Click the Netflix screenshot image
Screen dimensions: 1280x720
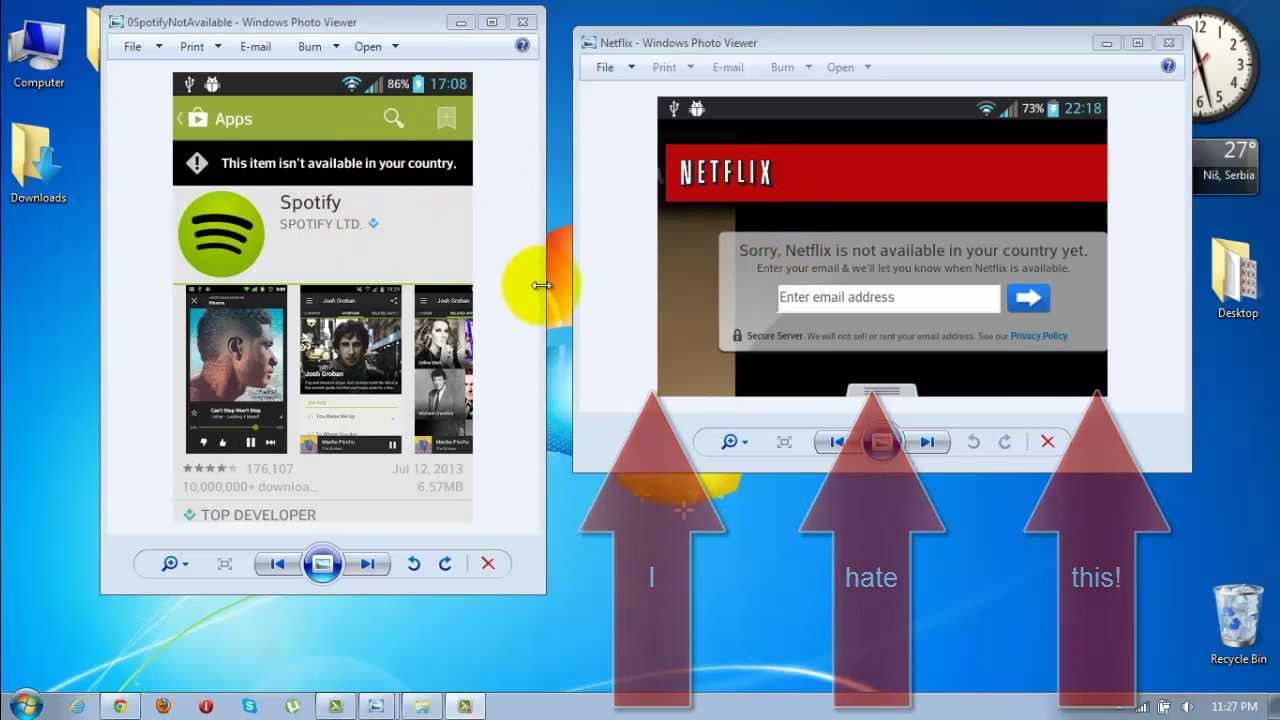882,247
